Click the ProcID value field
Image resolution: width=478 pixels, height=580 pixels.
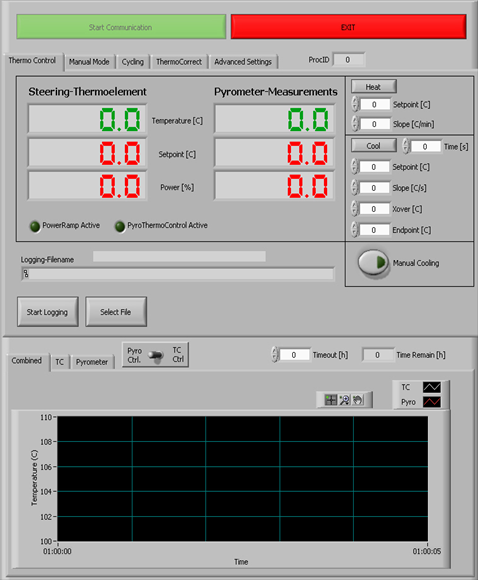coord(349,60)
